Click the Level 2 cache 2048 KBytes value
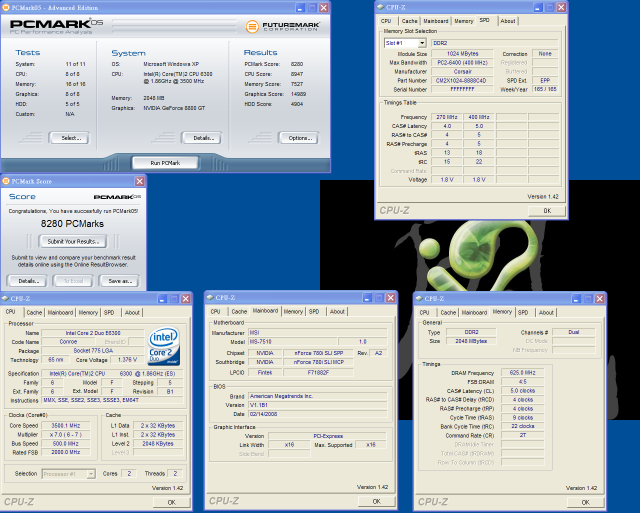This screenshot has height=513, width=640. (x=158, y=444)
